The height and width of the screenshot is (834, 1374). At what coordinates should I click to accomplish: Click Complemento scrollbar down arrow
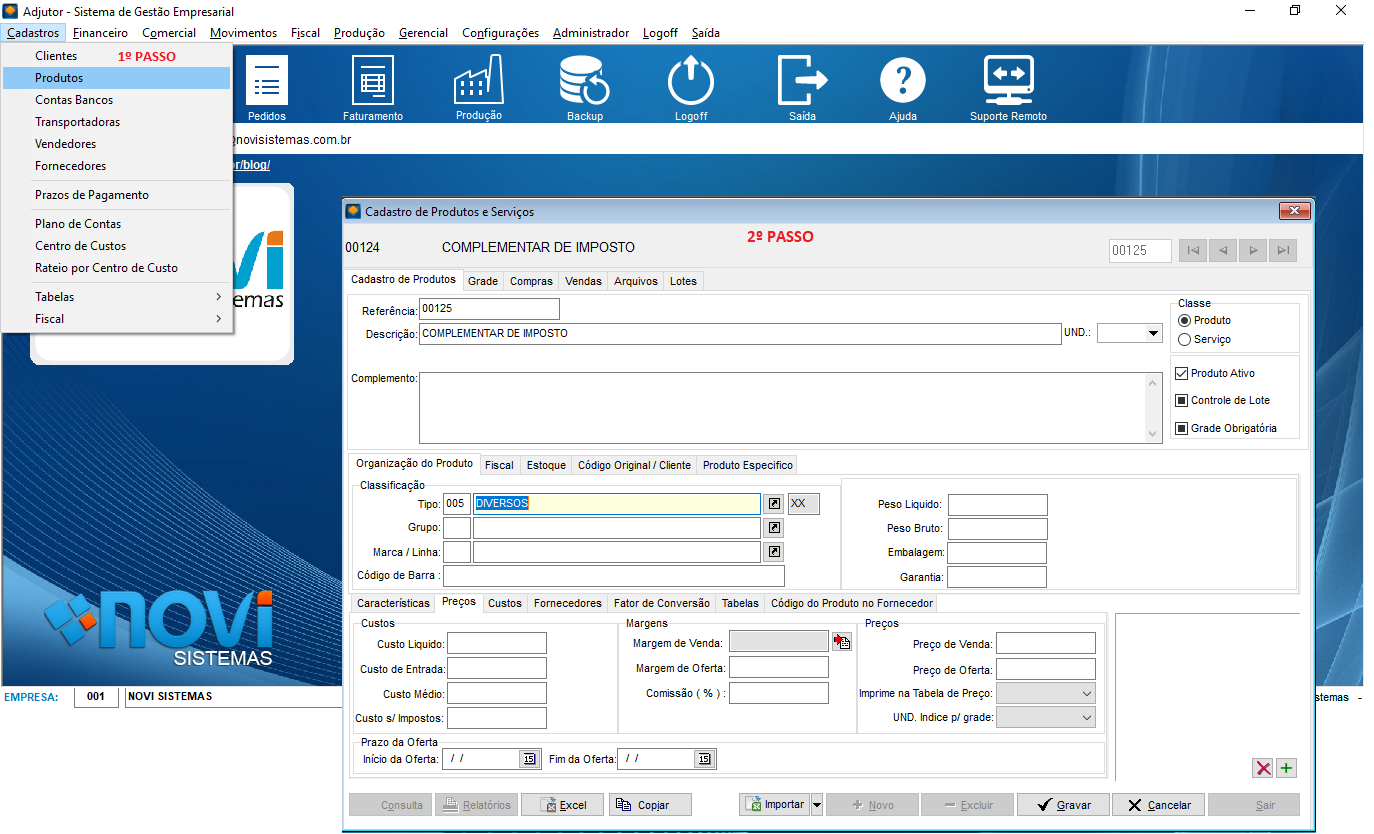(x=1154, y=434)
